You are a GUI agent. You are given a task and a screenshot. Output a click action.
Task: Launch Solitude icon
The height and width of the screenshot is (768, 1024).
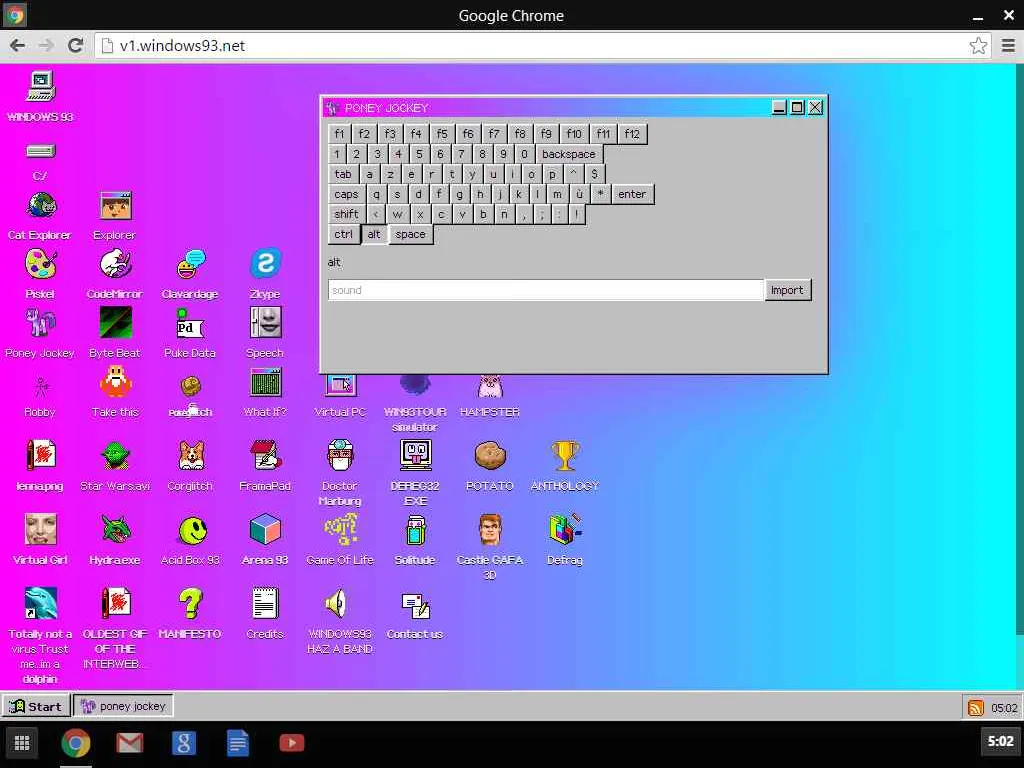(415, 530)
